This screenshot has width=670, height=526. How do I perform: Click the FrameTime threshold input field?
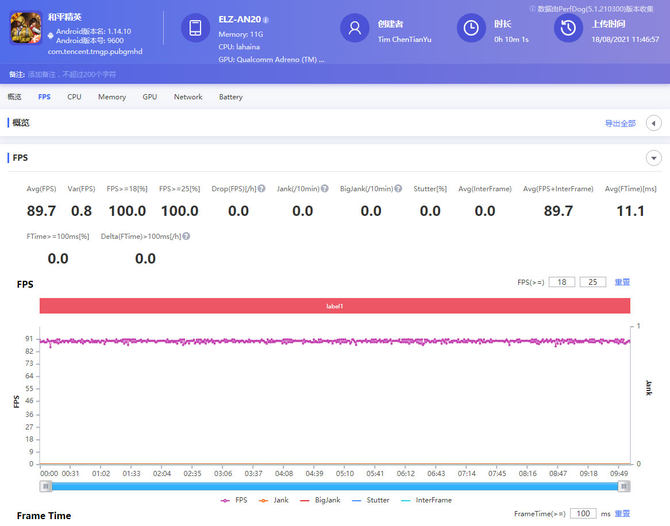click(x=583, y=513)
